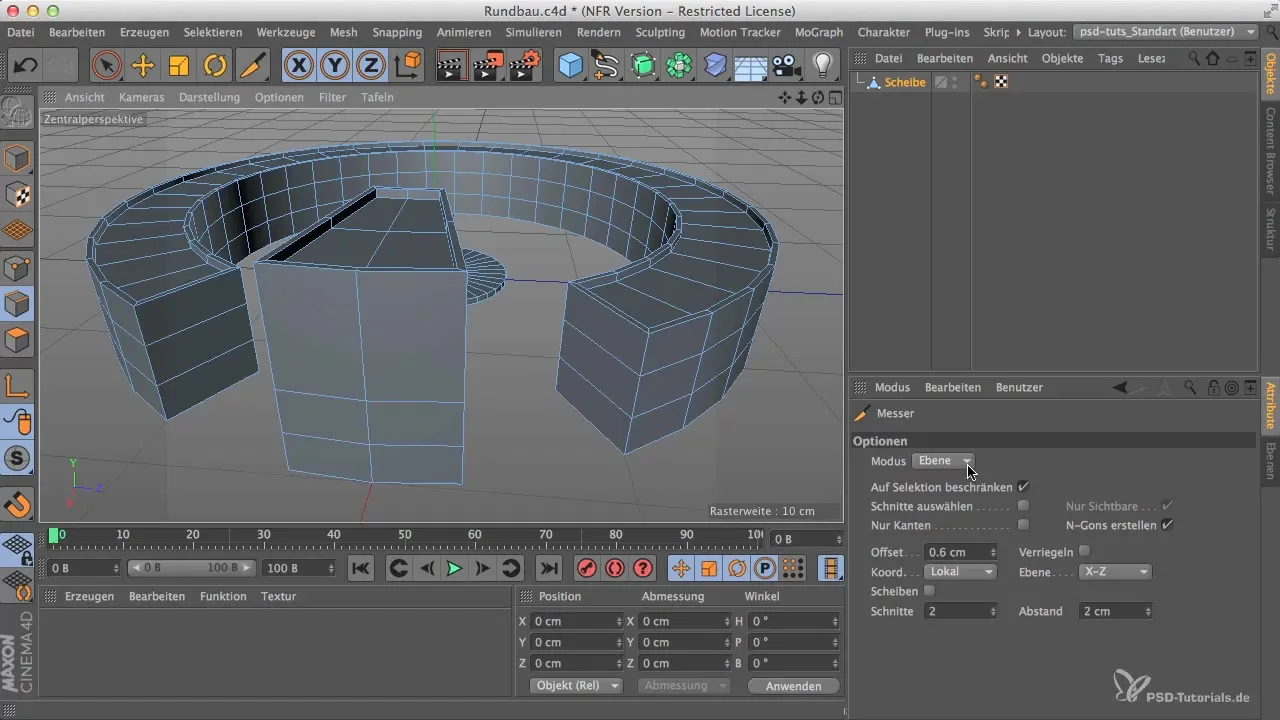Switch to Points mode
Screen dimensions: 1280x720
[x=17, y=267]
